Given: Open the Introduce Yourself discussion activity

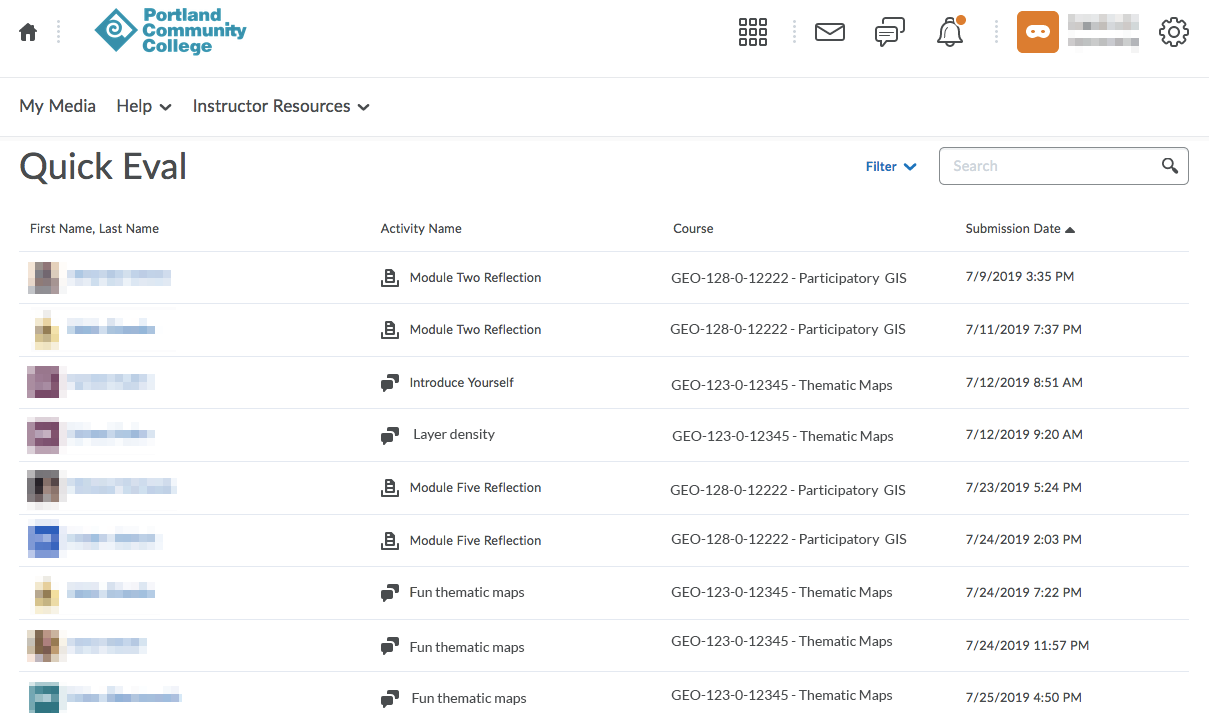Looking at the screenshot, I should 461,383.
